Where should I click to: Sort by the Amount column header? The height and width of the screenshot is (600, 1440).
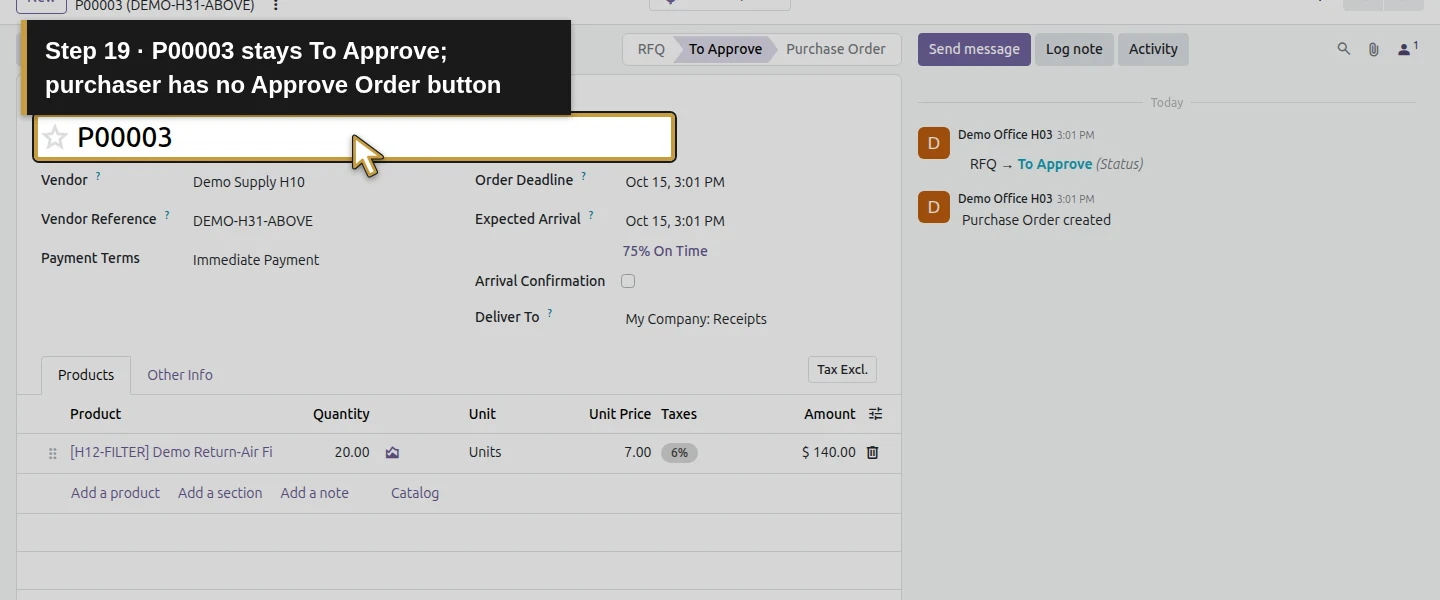coord(830,414)
